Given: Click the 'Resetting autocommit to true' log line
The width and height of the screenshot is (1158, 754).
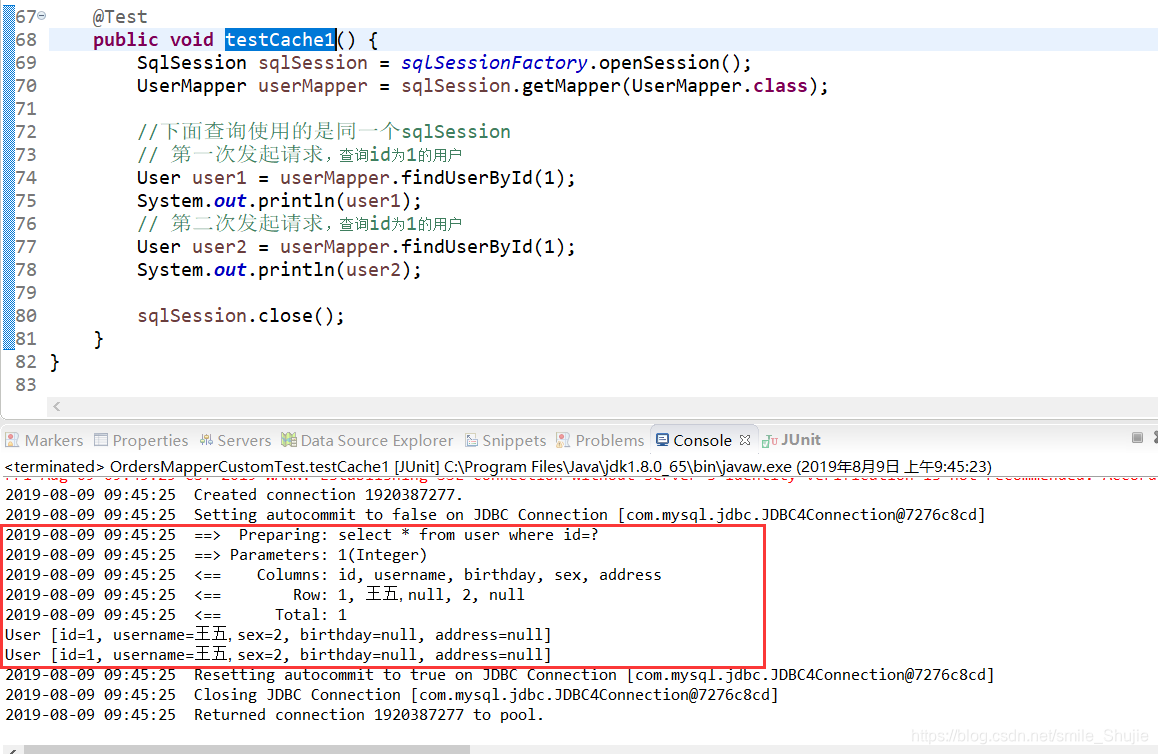Looking at the screenshot, I should [500, 674].
